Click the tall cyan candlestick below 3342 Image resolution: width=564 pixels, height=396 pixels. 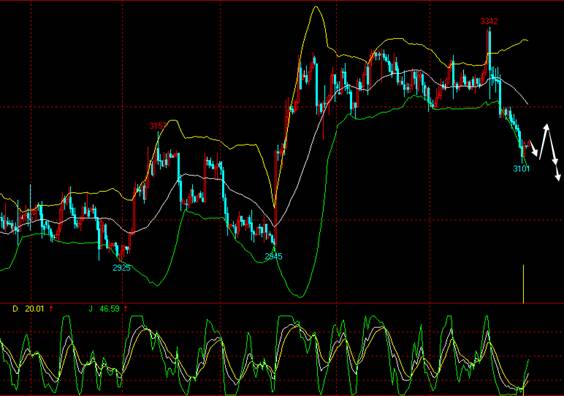click(x=490, y=64)
